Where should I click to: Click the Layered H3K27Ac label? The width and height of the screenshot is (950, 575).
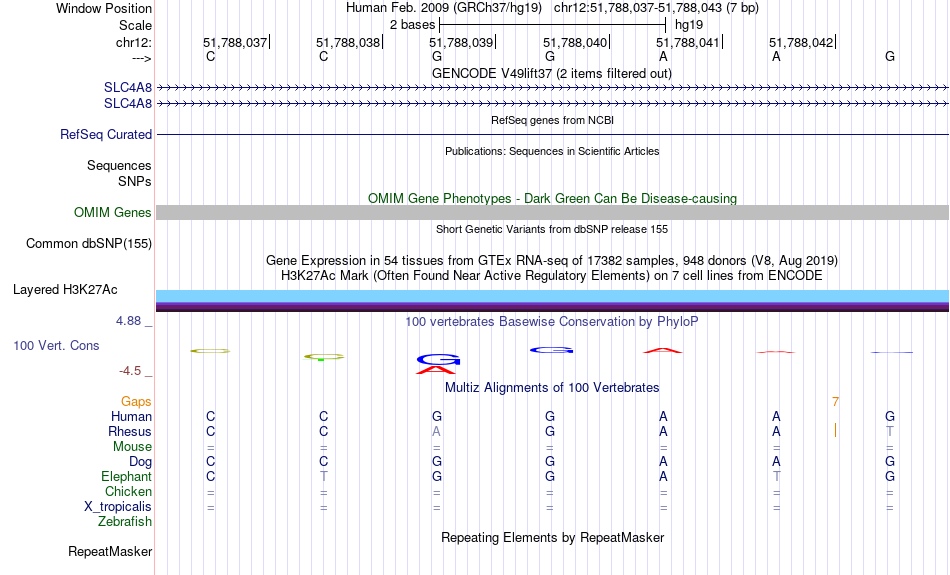65,290
